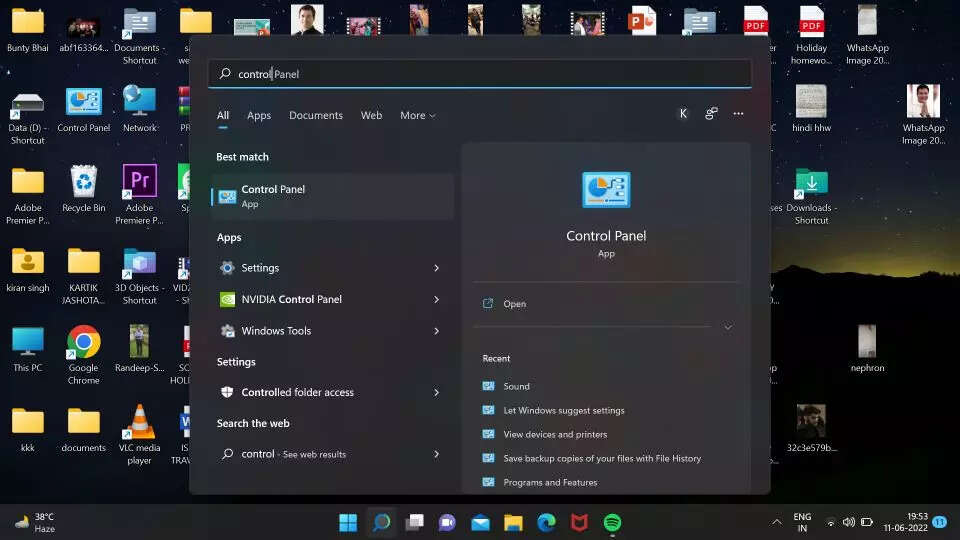The image size is (960, 540).
Task: Select the Network desktop icon
Action: point(140,109)
